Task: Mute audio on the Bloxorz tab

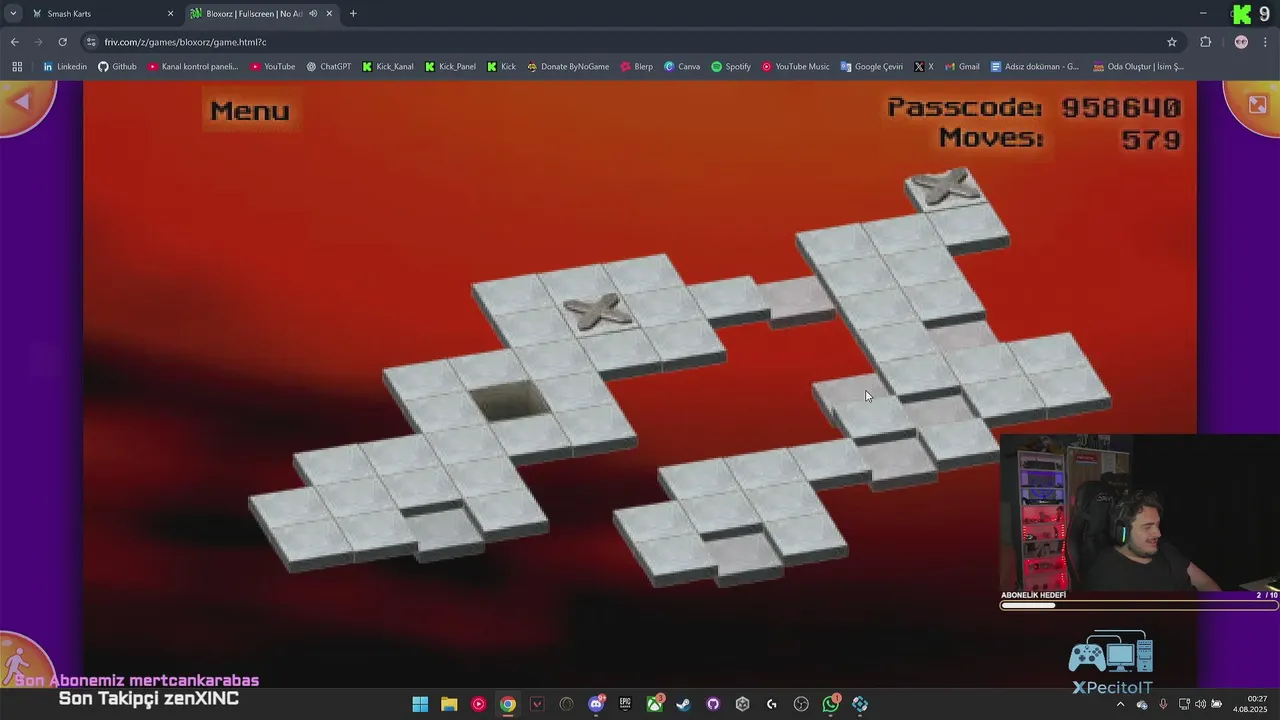Action: tap(313, 14)
